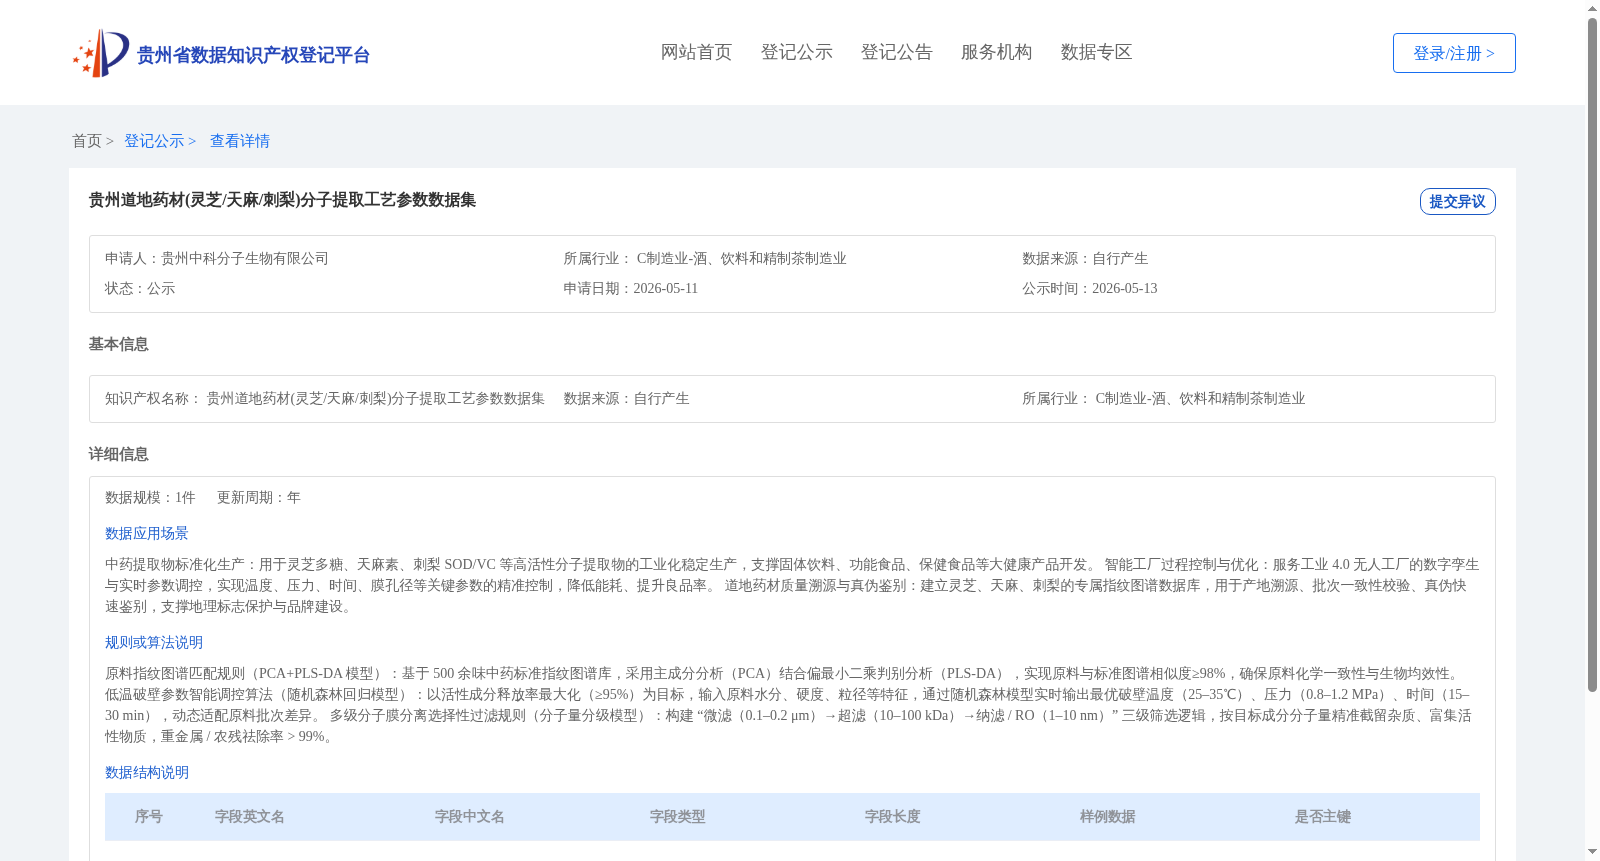Click the 数据应用场景 subsection heading

(147, 533)
